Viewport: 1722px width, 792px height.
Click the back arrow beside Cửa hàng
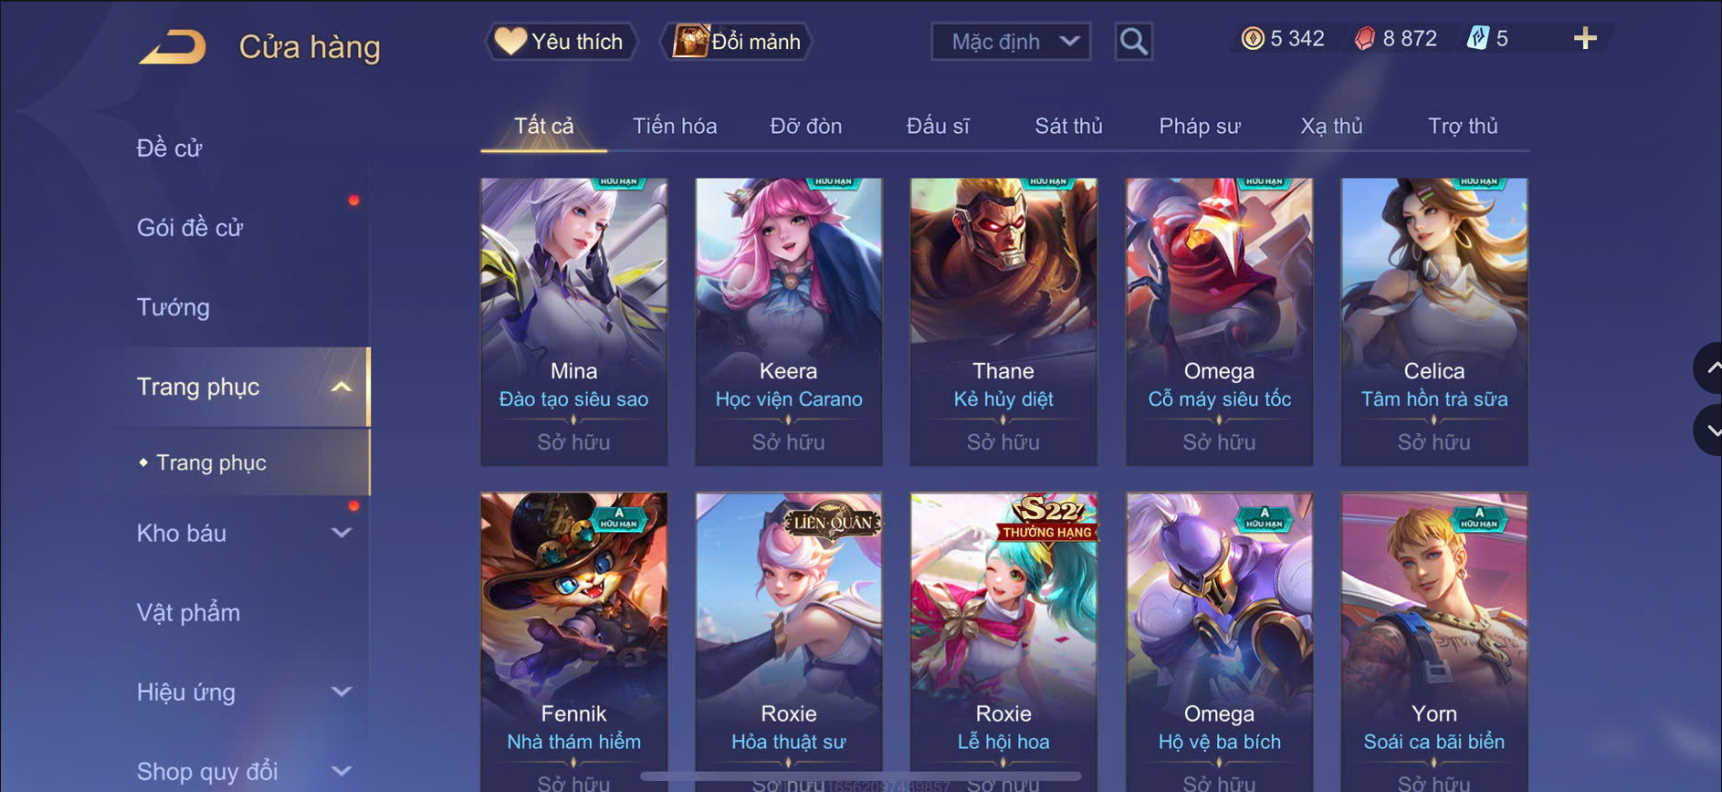(x=172, y=47)
